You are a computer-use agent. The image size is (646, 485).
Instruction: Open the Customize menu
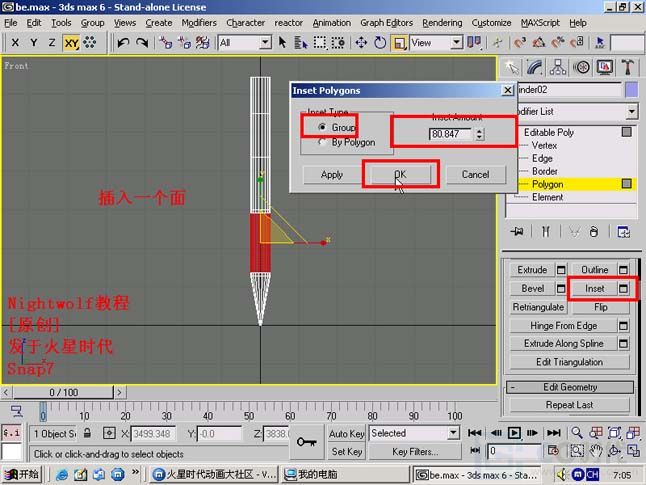tap(491, 23)
